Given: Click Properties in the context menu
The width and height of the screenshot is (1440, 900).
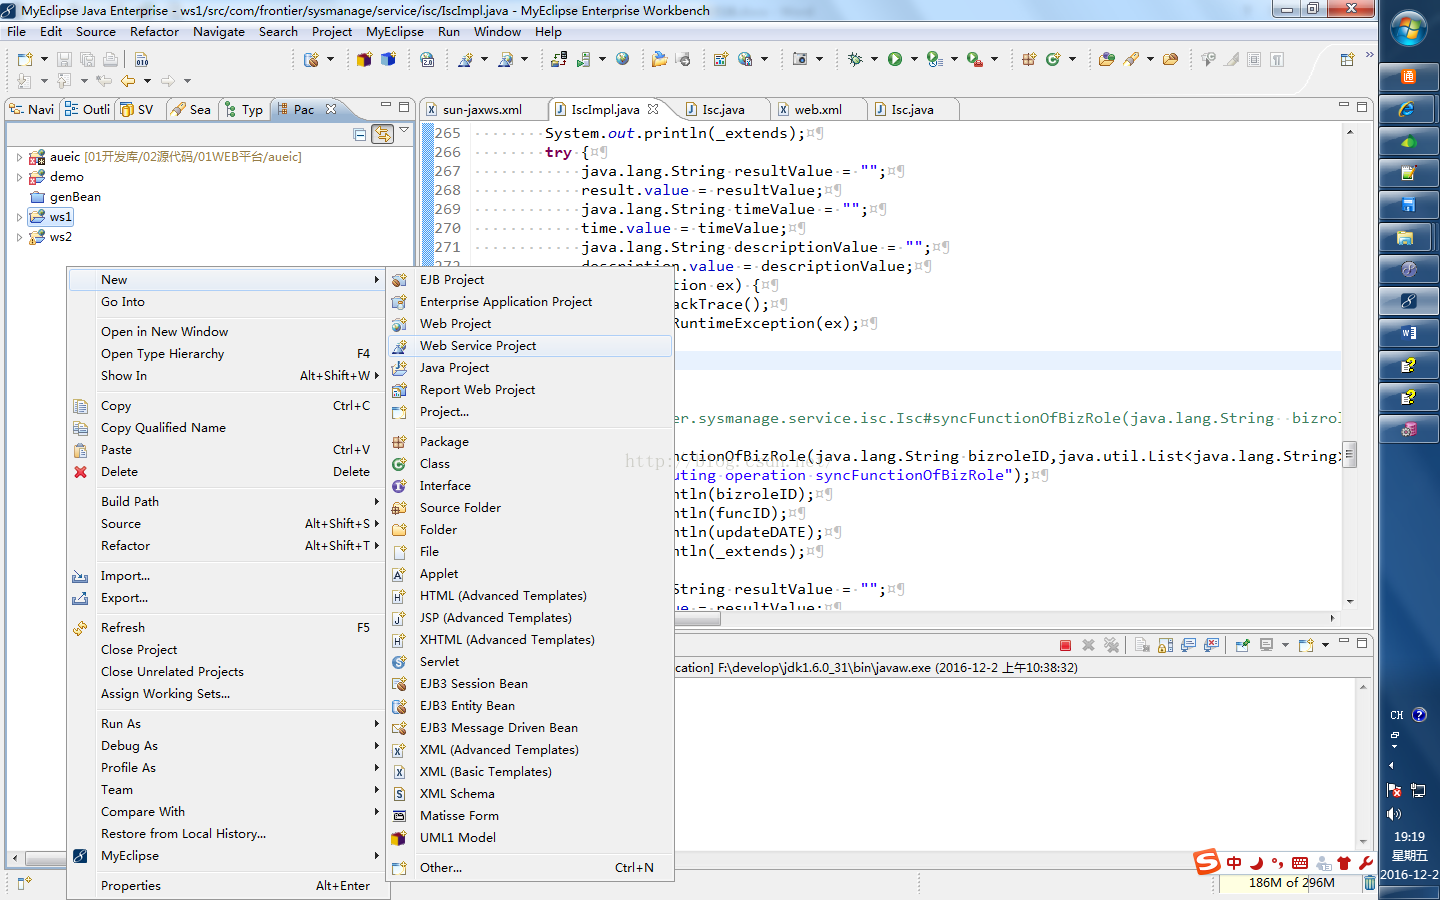Looking at the screenshot, I should click(227, 886).
